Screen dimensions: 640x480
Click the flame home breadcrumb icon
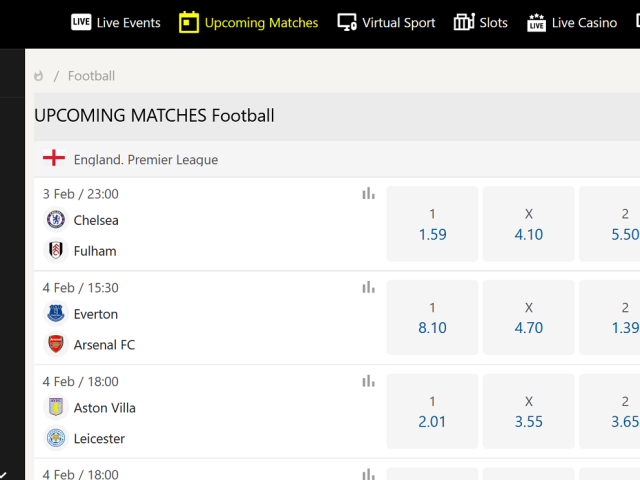(39, 76)
